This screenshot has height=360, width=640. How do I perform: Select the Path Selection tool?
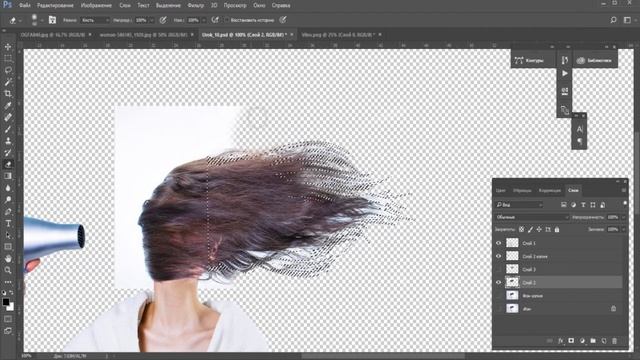point(8,236)
